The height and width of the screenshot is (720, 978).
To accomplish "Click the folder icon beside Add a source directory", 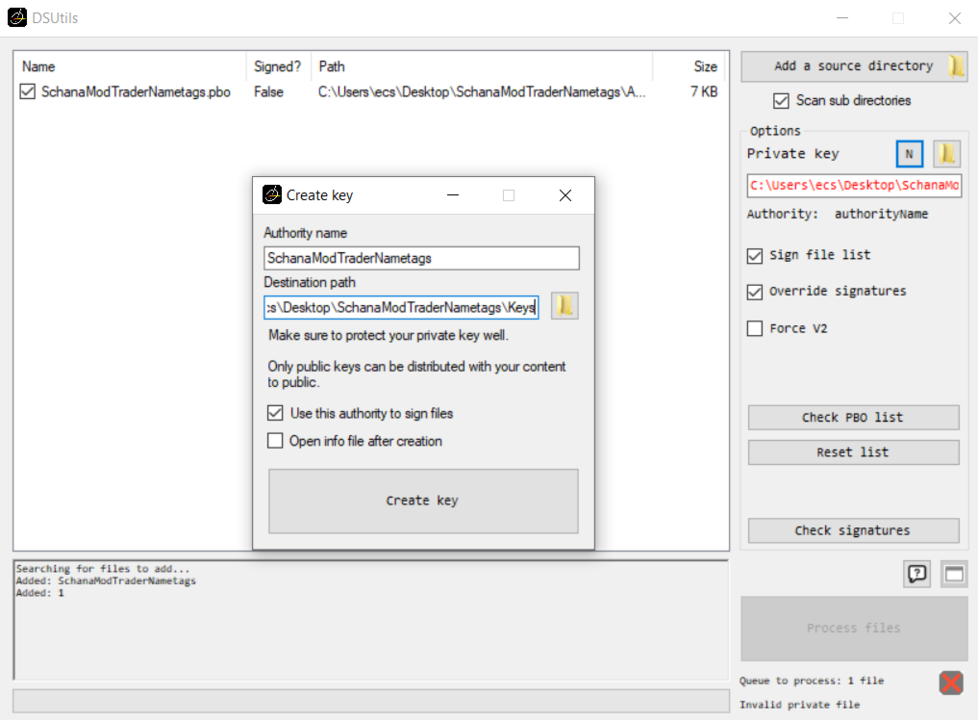I will point(956,66).
